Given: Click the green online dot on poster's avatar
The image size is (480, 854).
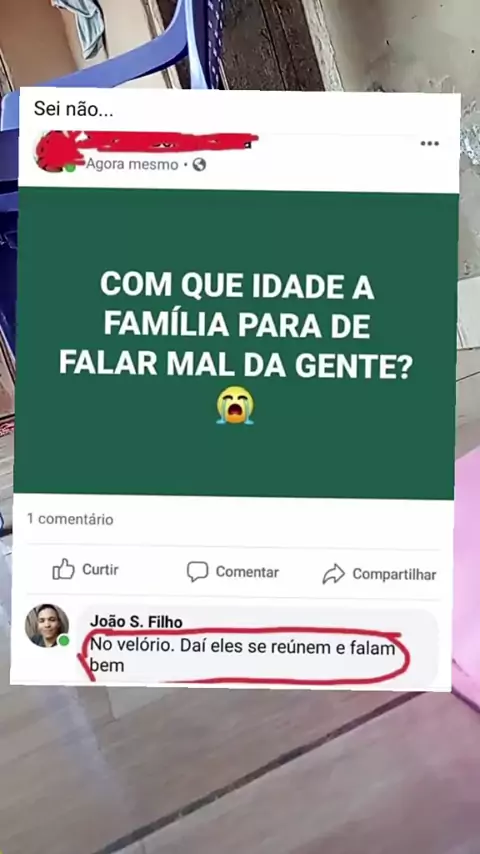Looking at the screenshot, I should tap(70, 167).
